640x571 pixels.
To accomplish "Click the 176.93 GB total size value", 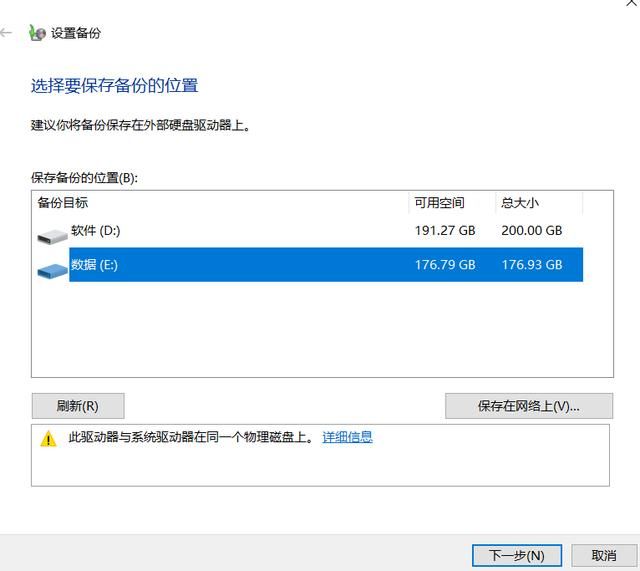I will click(532, 265).
